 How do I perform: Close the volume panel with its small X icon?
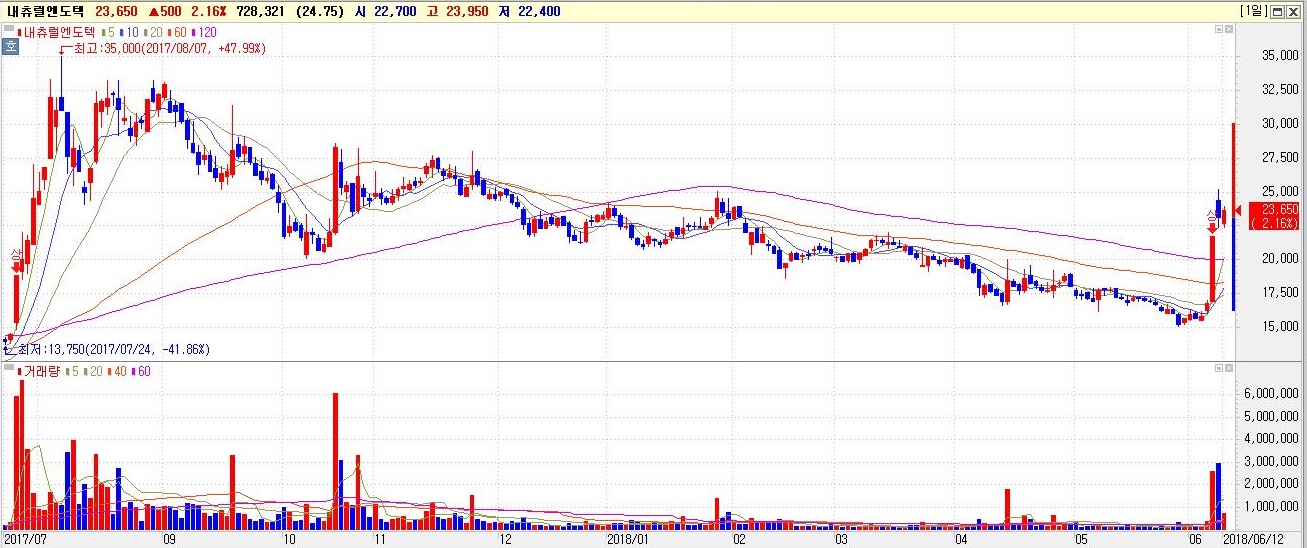pyautogui.click(x=1230, y=369)
